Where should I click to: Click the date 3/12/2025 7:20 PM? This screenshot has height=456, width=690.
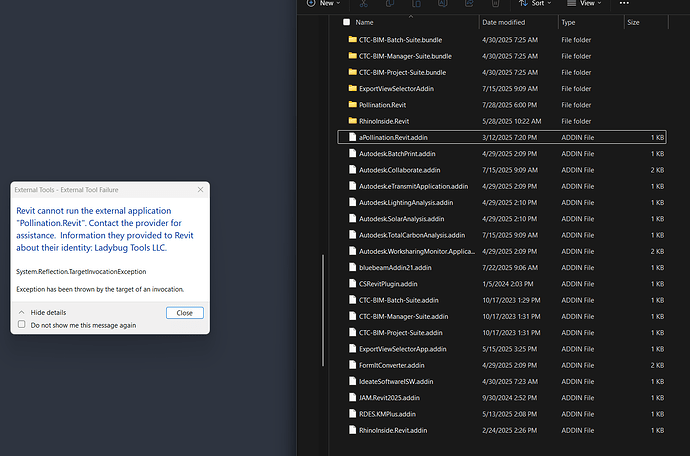pyautogui.click(x=510, y=137)
